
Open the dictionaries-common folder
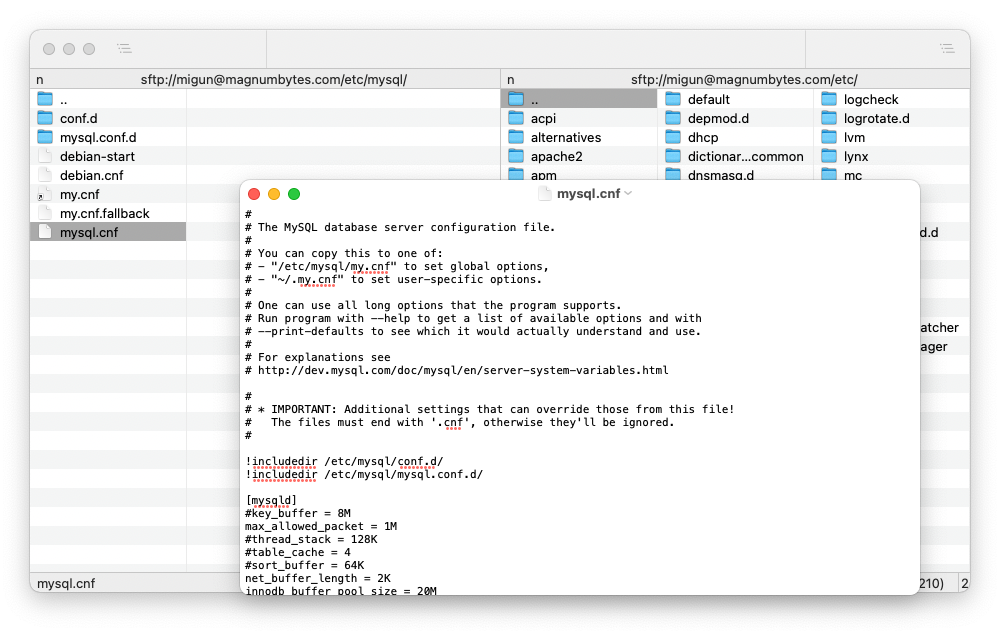pyautogui.click(x=736, y=156)
